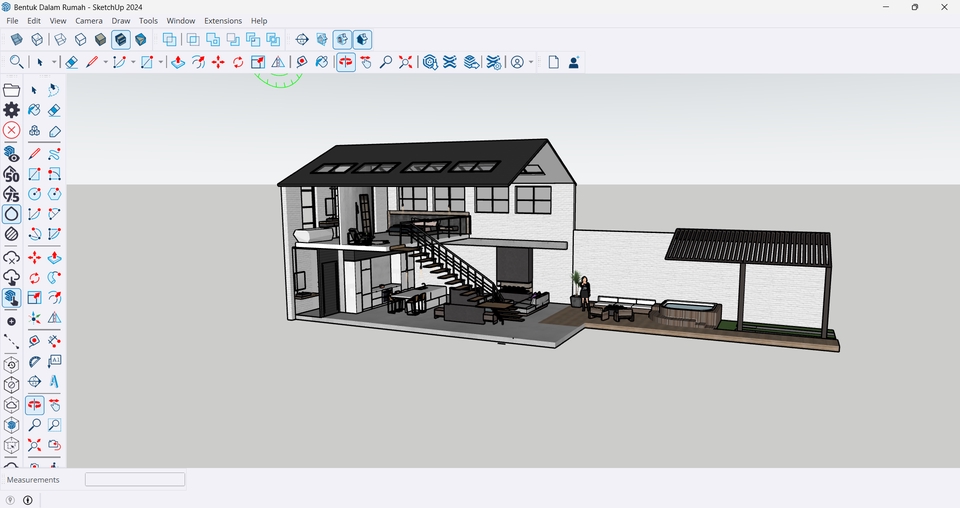Activate the Pan hand tool in top toolbar
960x508 pixels.
(366, 62)
